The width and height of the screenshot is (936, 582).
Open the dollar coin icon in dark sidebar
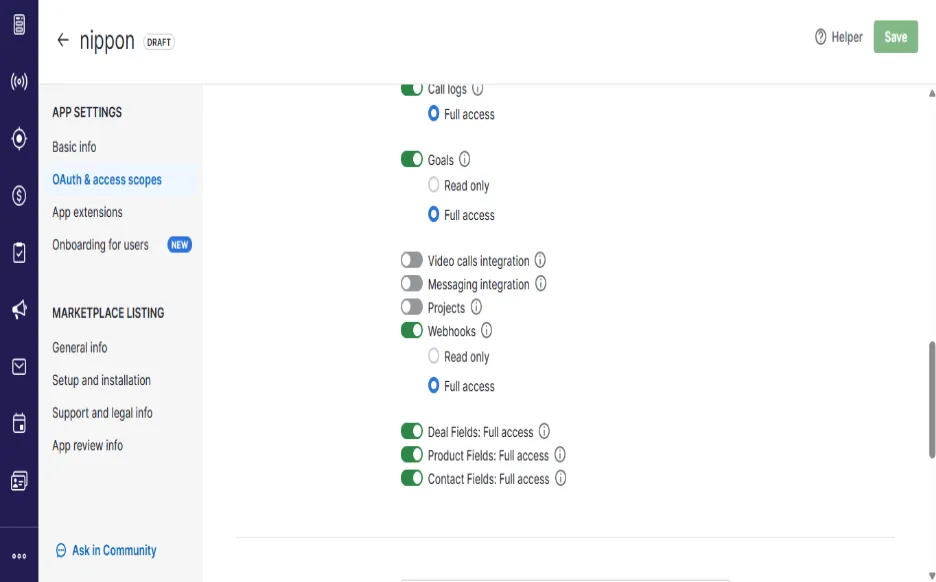(x=19, y=195)
